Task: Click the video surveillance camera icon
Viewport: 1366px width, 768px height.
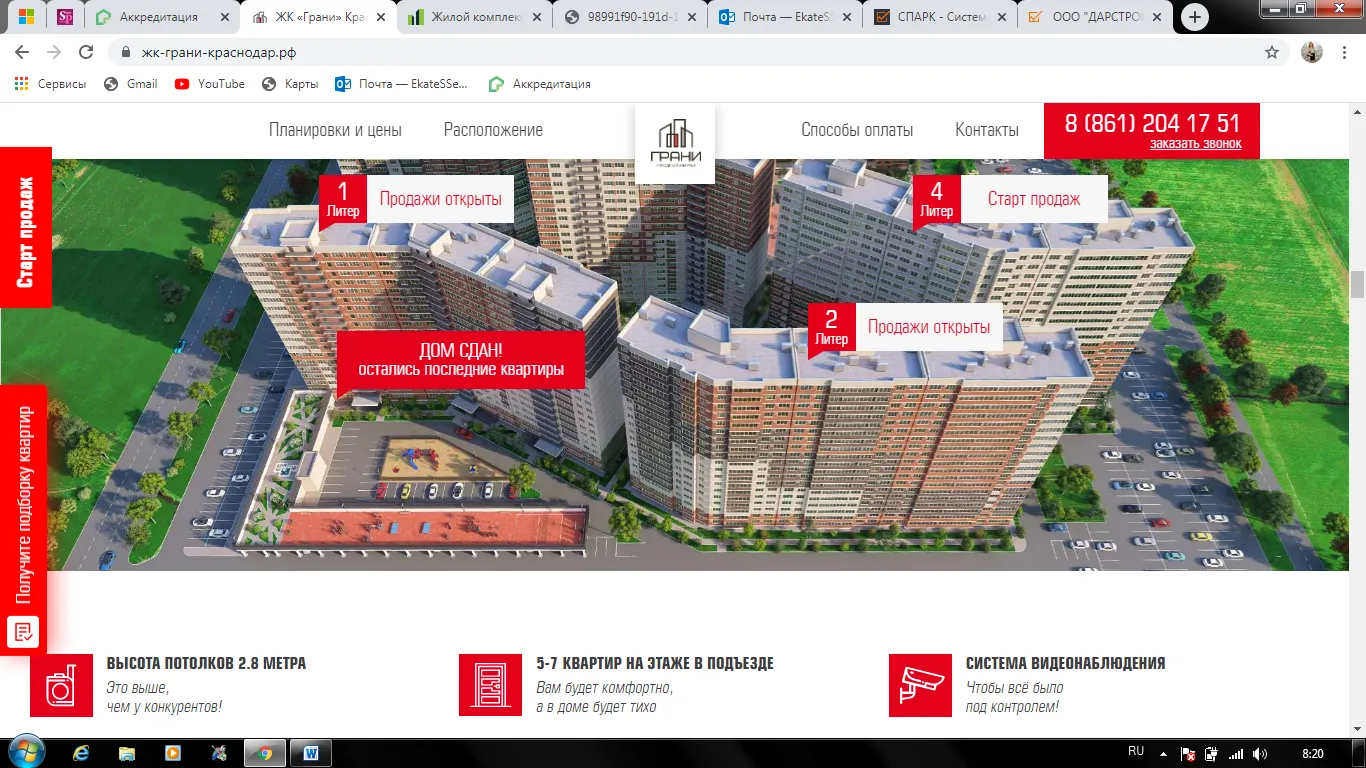Action: [x=920, y=686]
